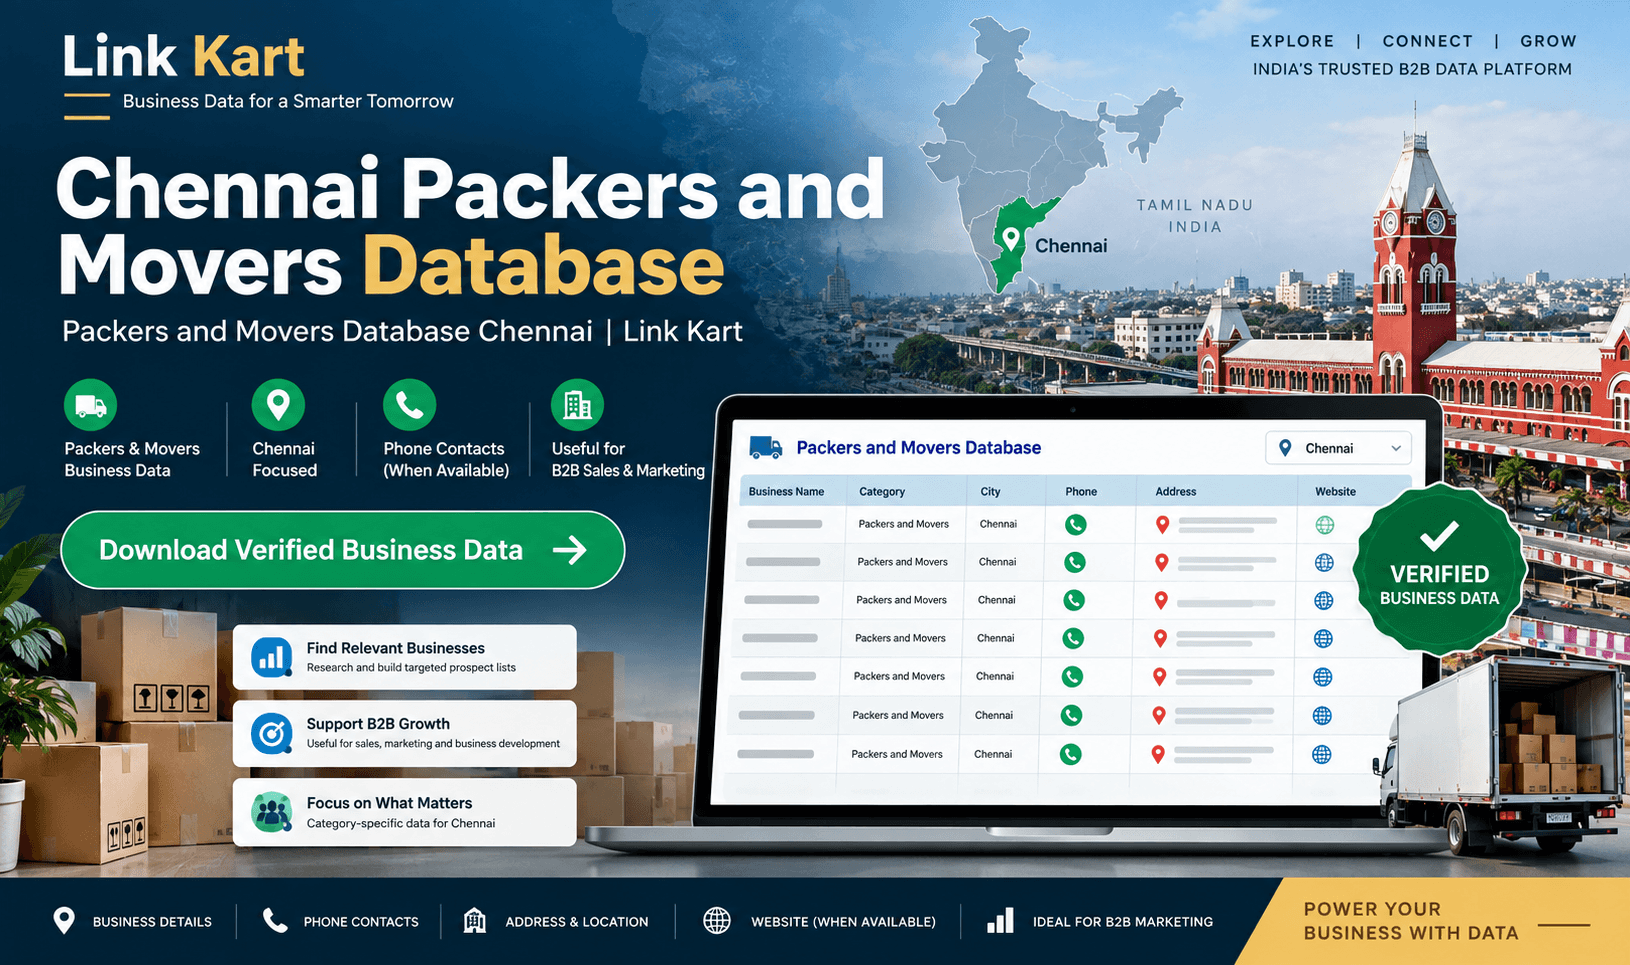
Task: Click the Business Name column header
Action: pyautogui.click(x=786, y=492)
